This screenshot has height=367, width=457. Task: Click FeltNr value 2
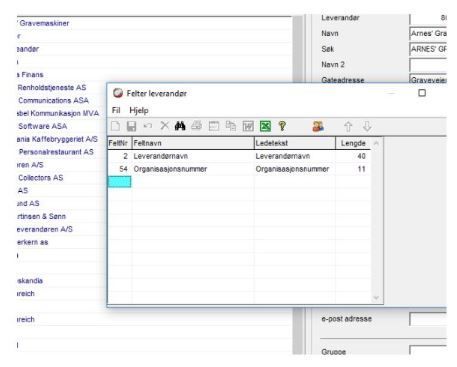pyautogui.click(x=120, y=156)
